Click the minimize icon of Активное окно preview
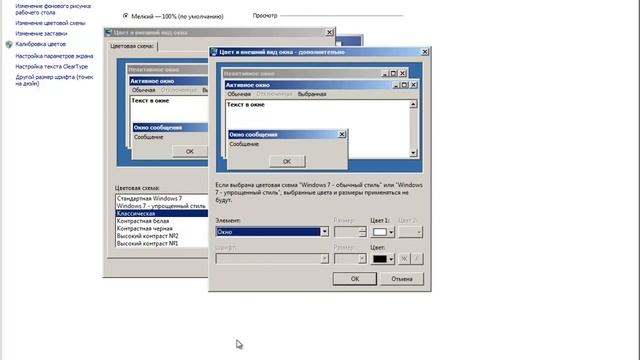Image resolution: width=640 pixels, height=360 pixels. (x=396, y=85)
